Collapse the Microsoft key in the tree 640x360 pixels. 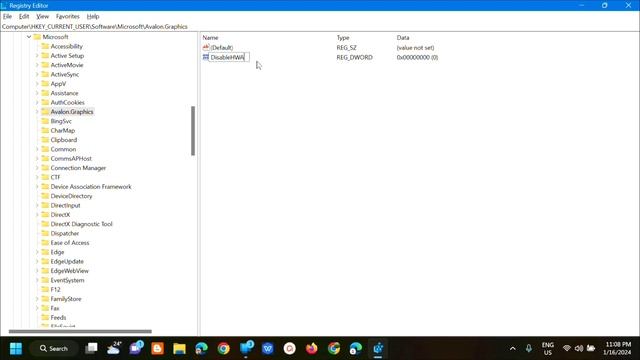[x=29, y=37]
